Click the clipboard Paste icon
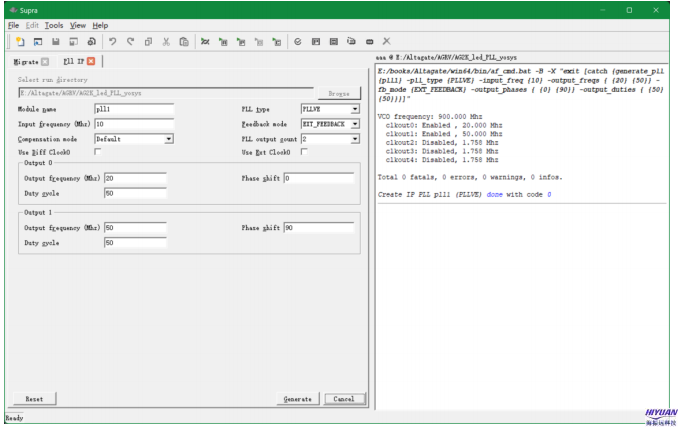 (184, 41)
